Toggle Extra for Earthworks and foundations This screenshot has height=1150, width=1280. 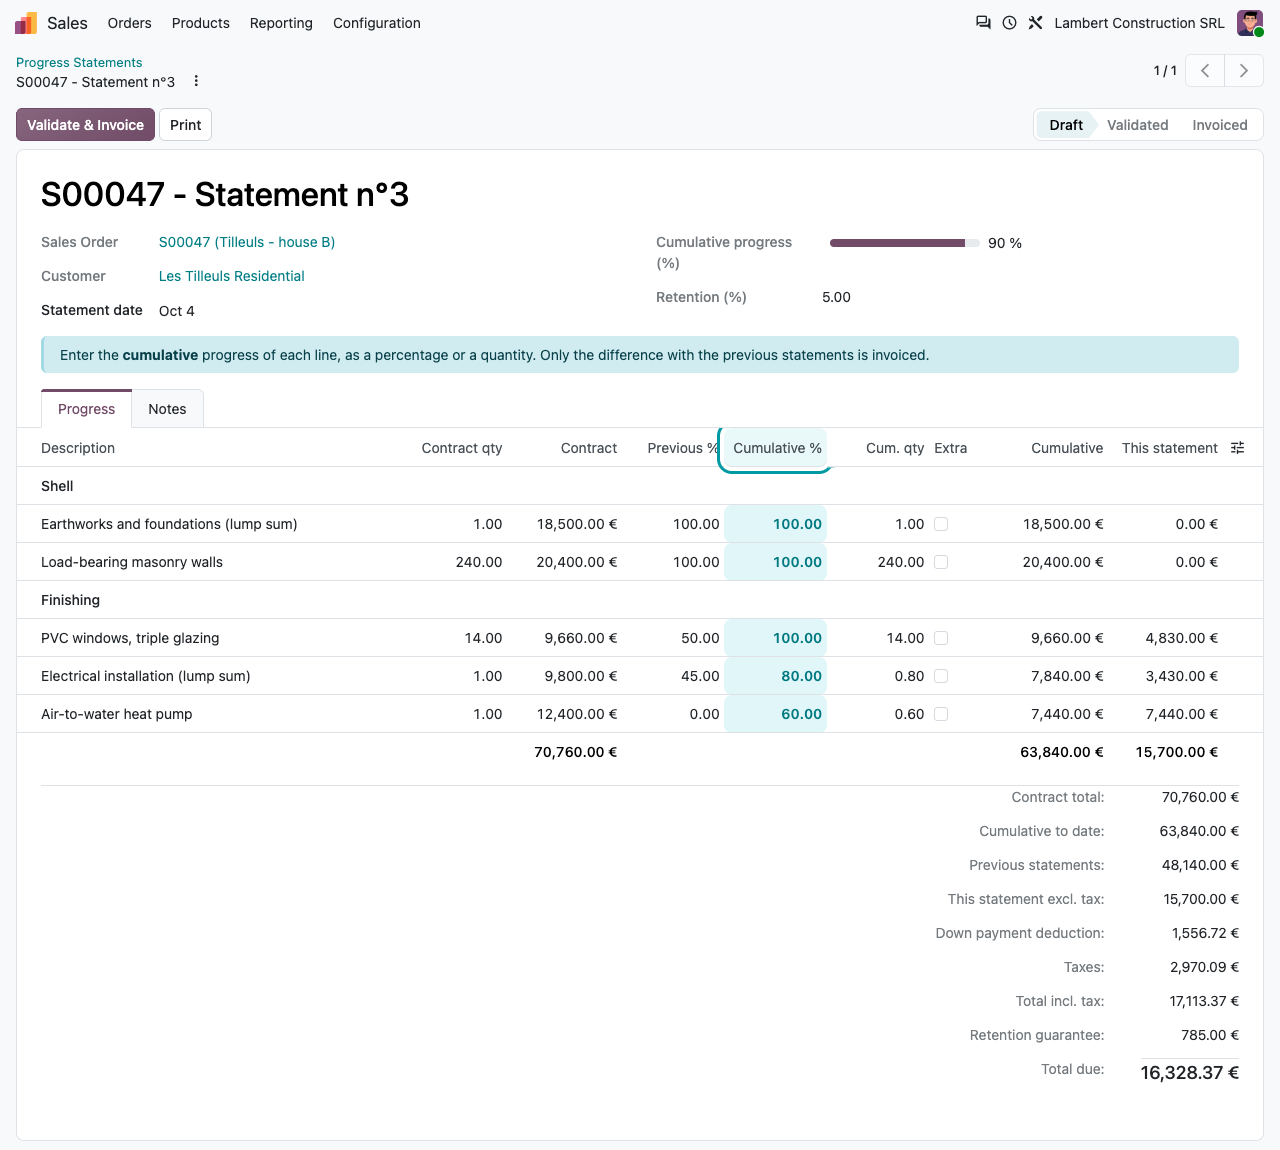coord(941,524)
